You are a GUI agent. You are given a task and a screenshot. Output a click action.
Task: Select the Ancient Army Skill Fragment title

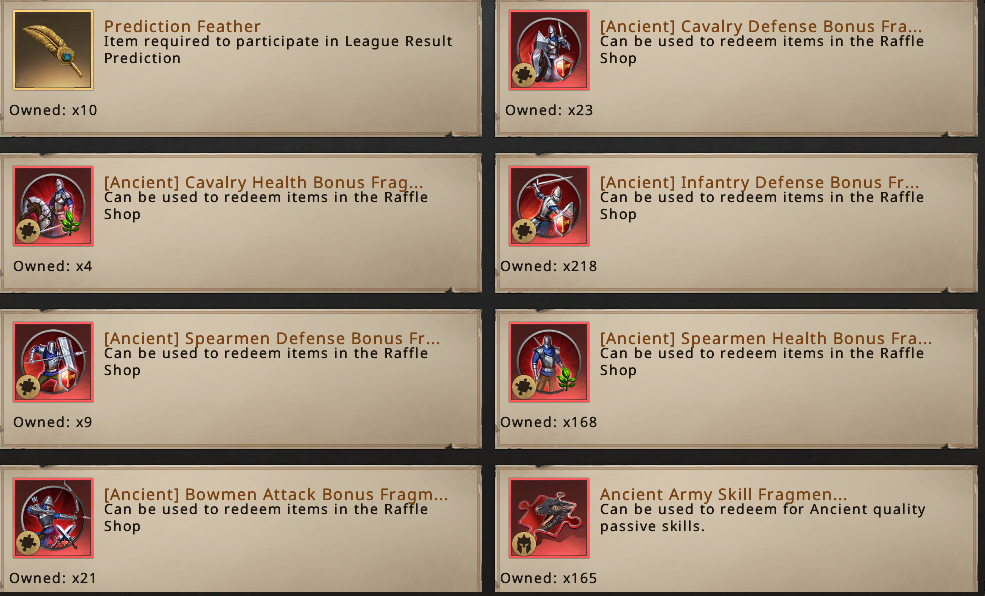723,494
